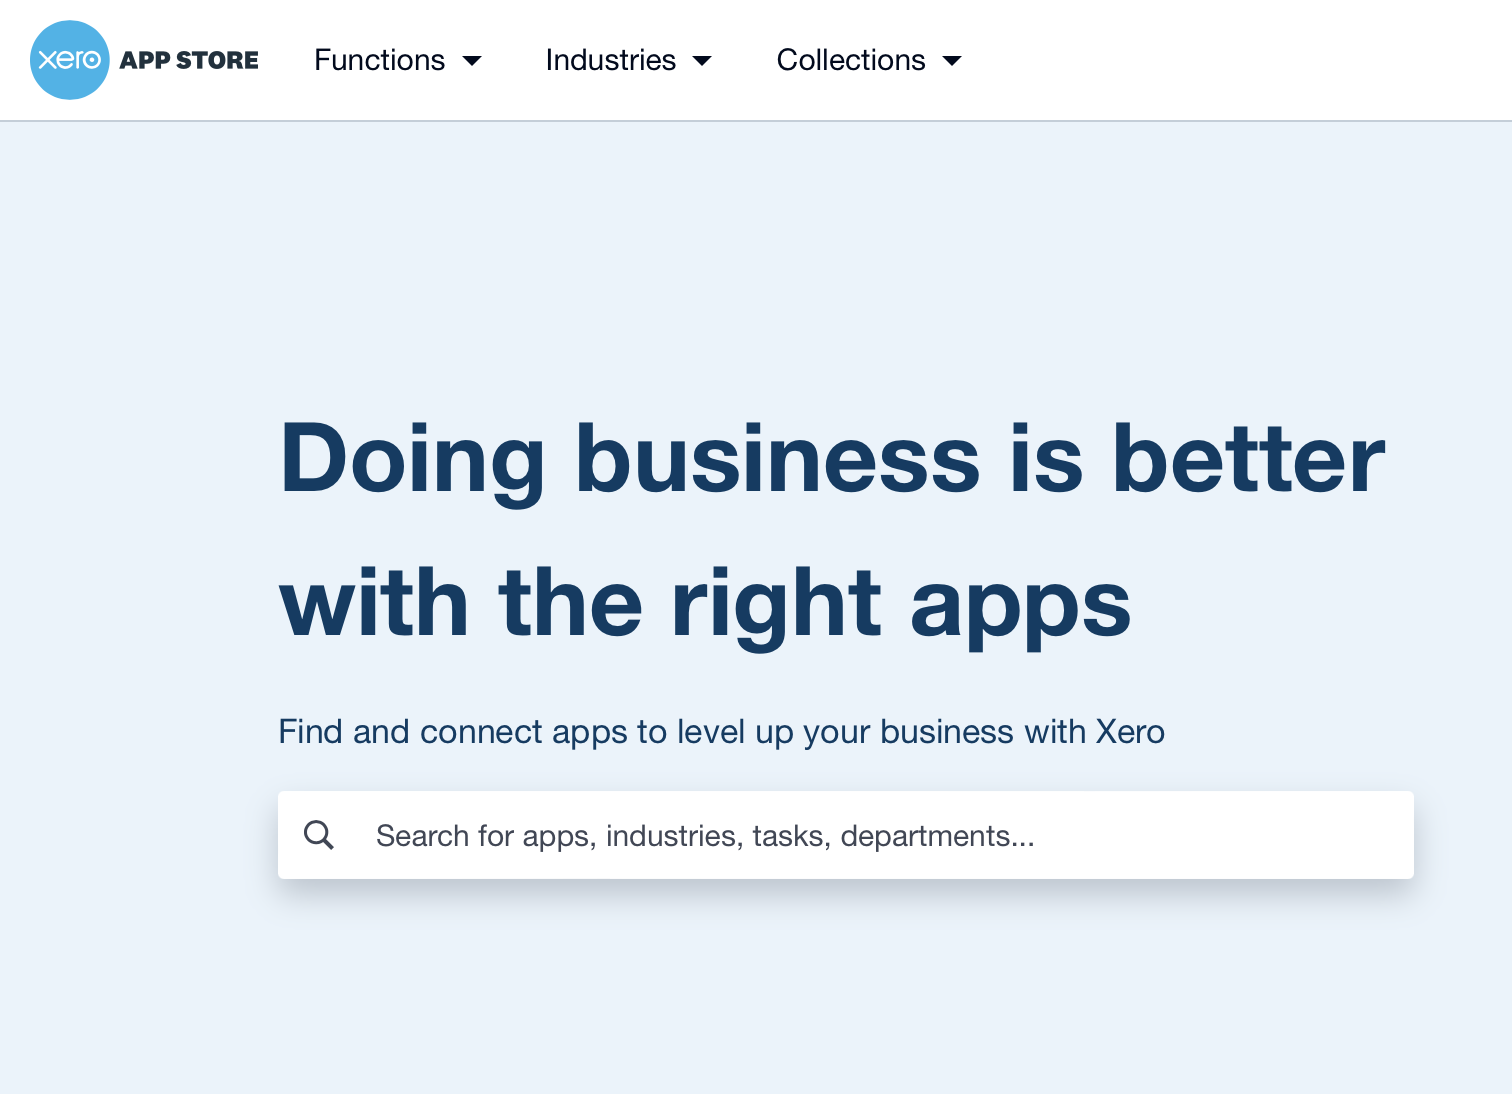Click the white search bar area
This screenshot has width=1512, height=1094.
pos(846,835)
